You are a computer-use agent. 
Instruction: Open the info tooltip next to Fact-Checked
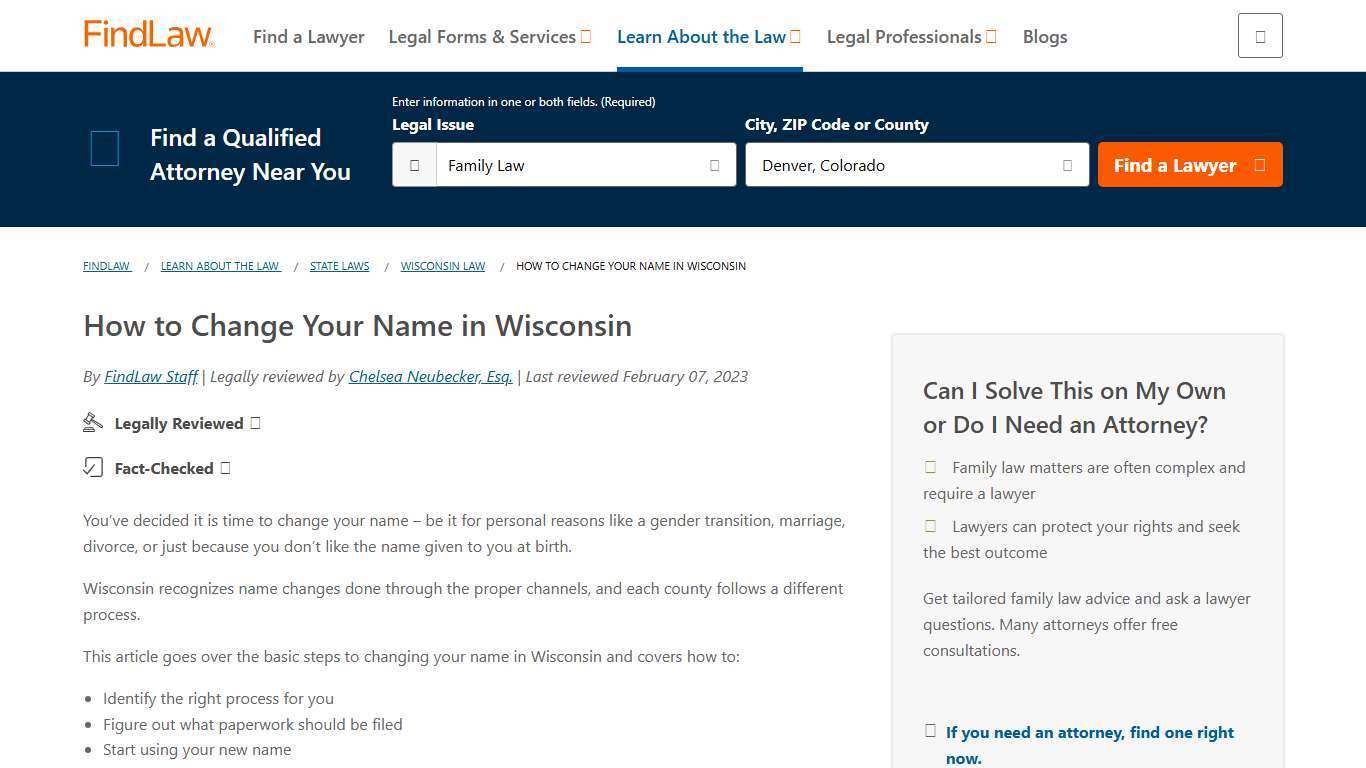(x=225, y=467)
